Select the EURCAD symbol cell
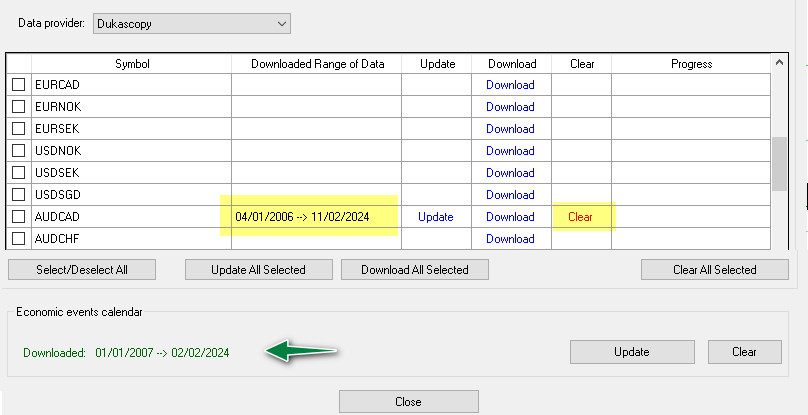Image resolution: width=808 pixels, height=415 pixels. (131, 85)
